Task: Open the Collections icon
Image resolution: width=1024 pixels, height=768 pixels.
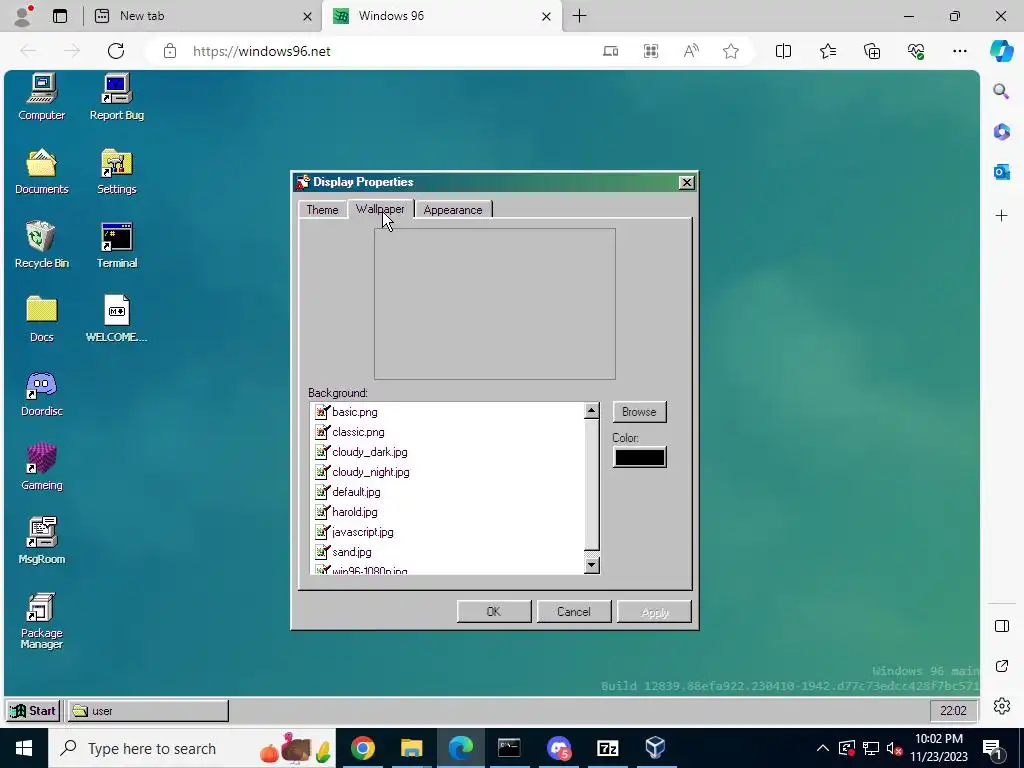Action: click(x=872, y=51)
